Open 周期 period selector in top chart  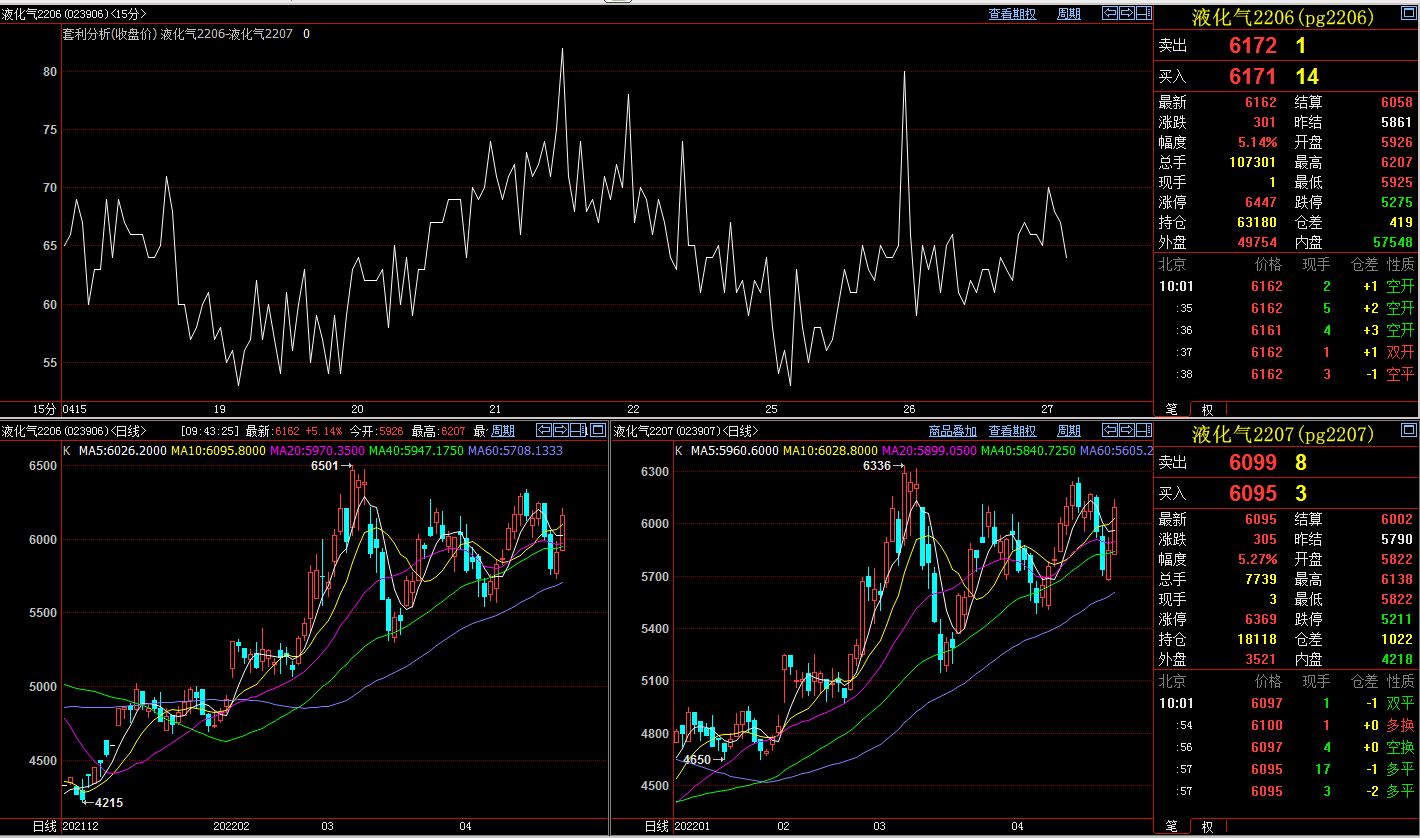click(x=1069, y=14)
